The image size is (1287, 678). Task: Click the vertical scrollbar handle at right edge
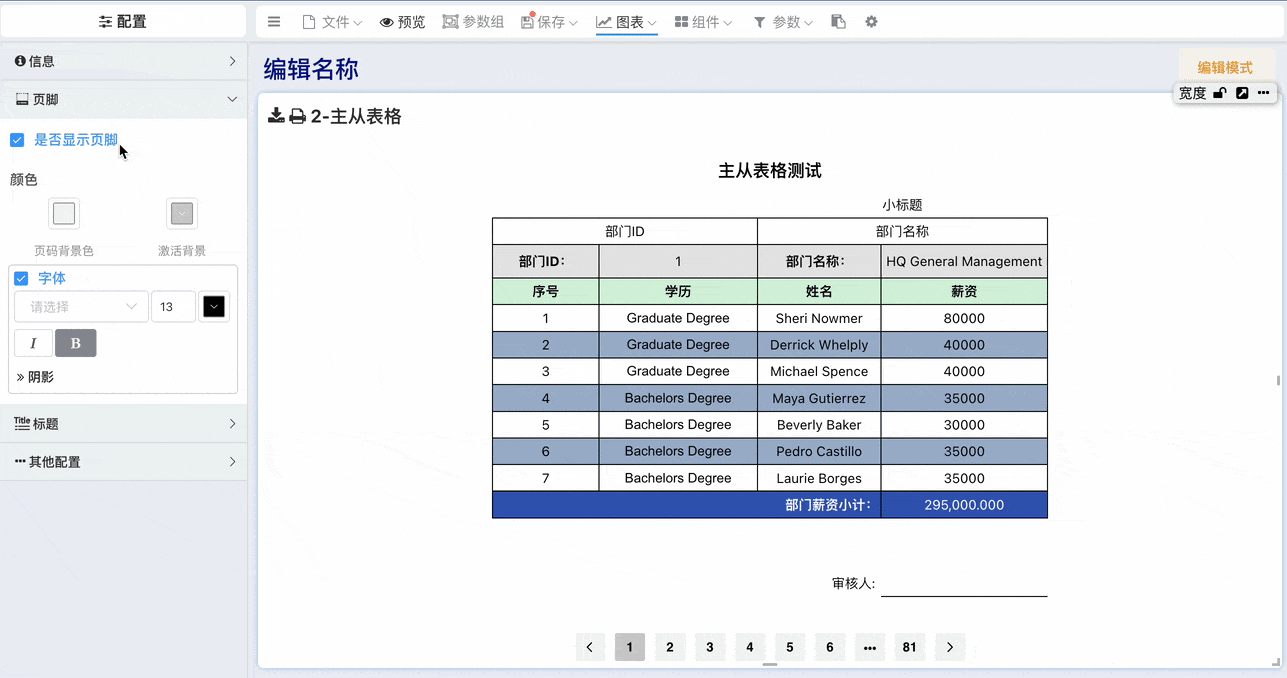click(1278, 380)
